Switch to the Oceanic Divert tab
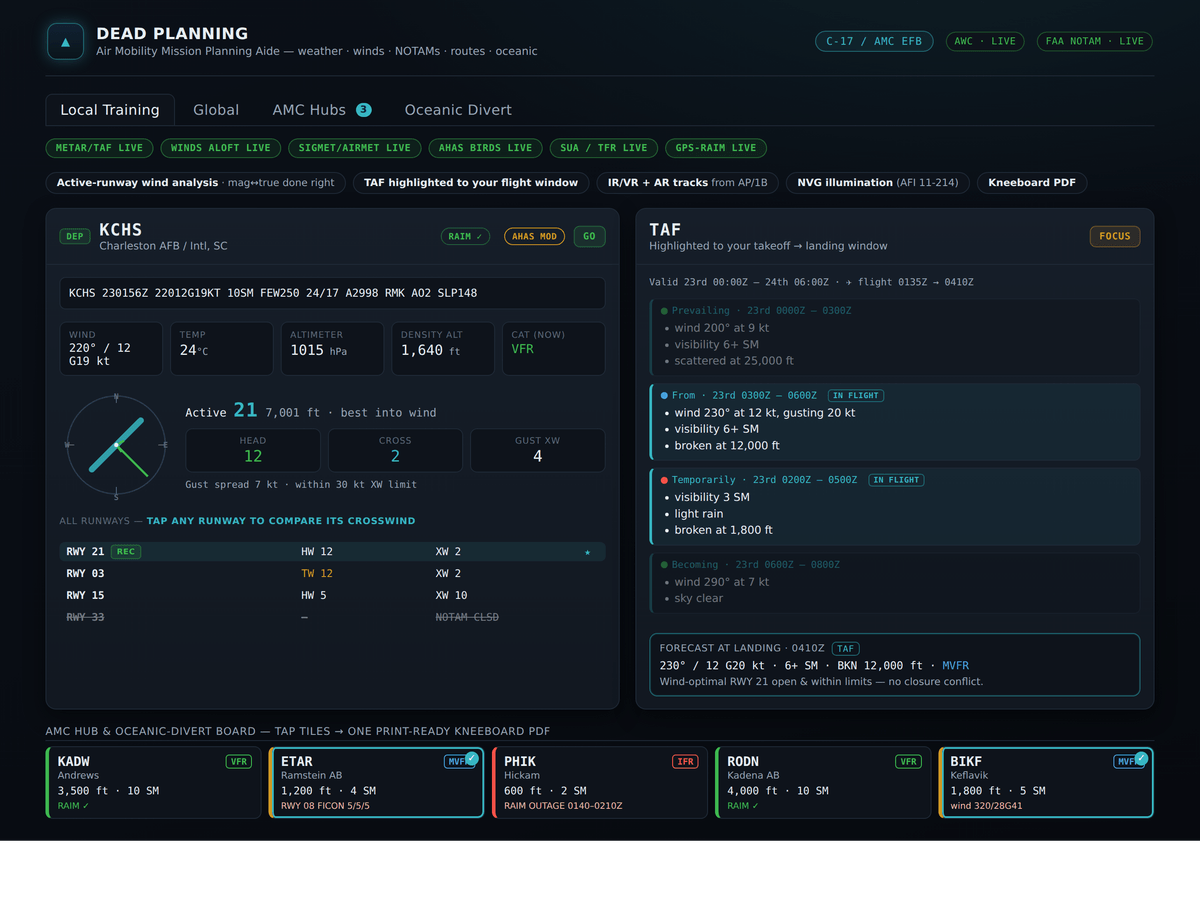This screenshot has height=917, width=1200. click(x=458, y=110)
